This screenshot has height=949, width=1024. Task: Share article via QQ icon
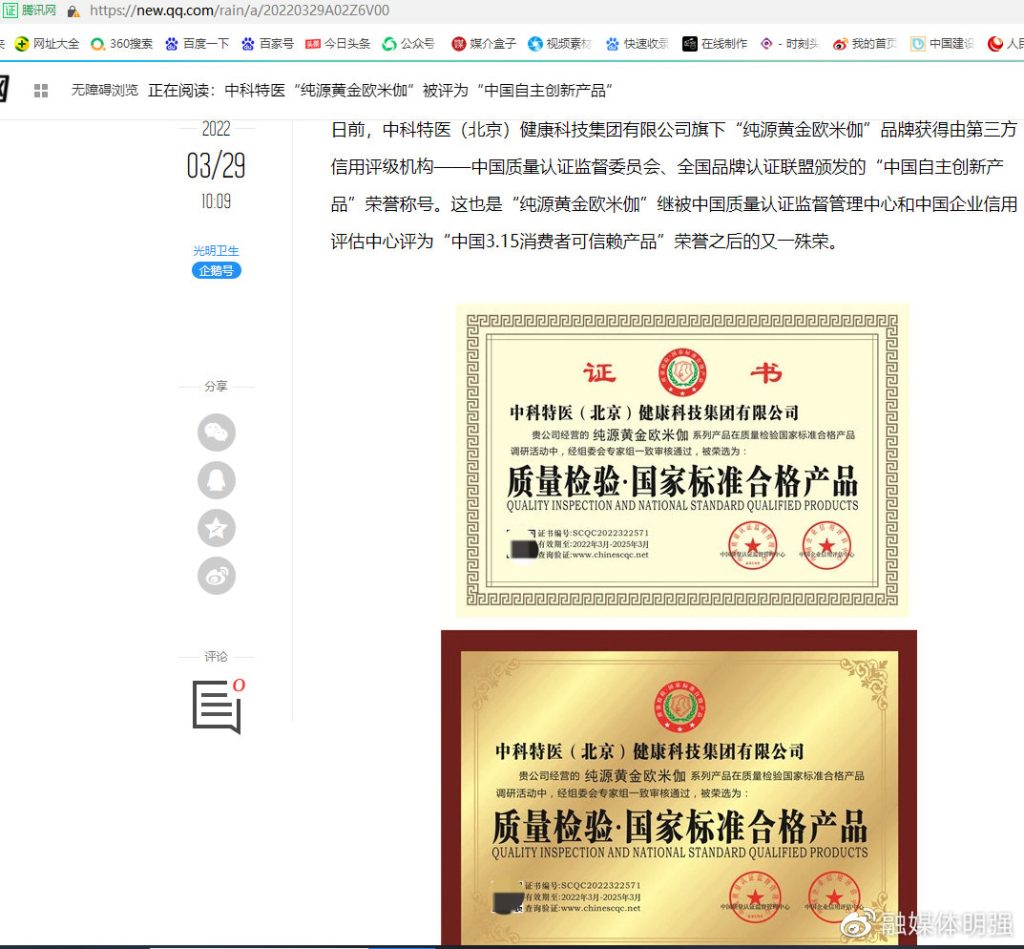216,480
